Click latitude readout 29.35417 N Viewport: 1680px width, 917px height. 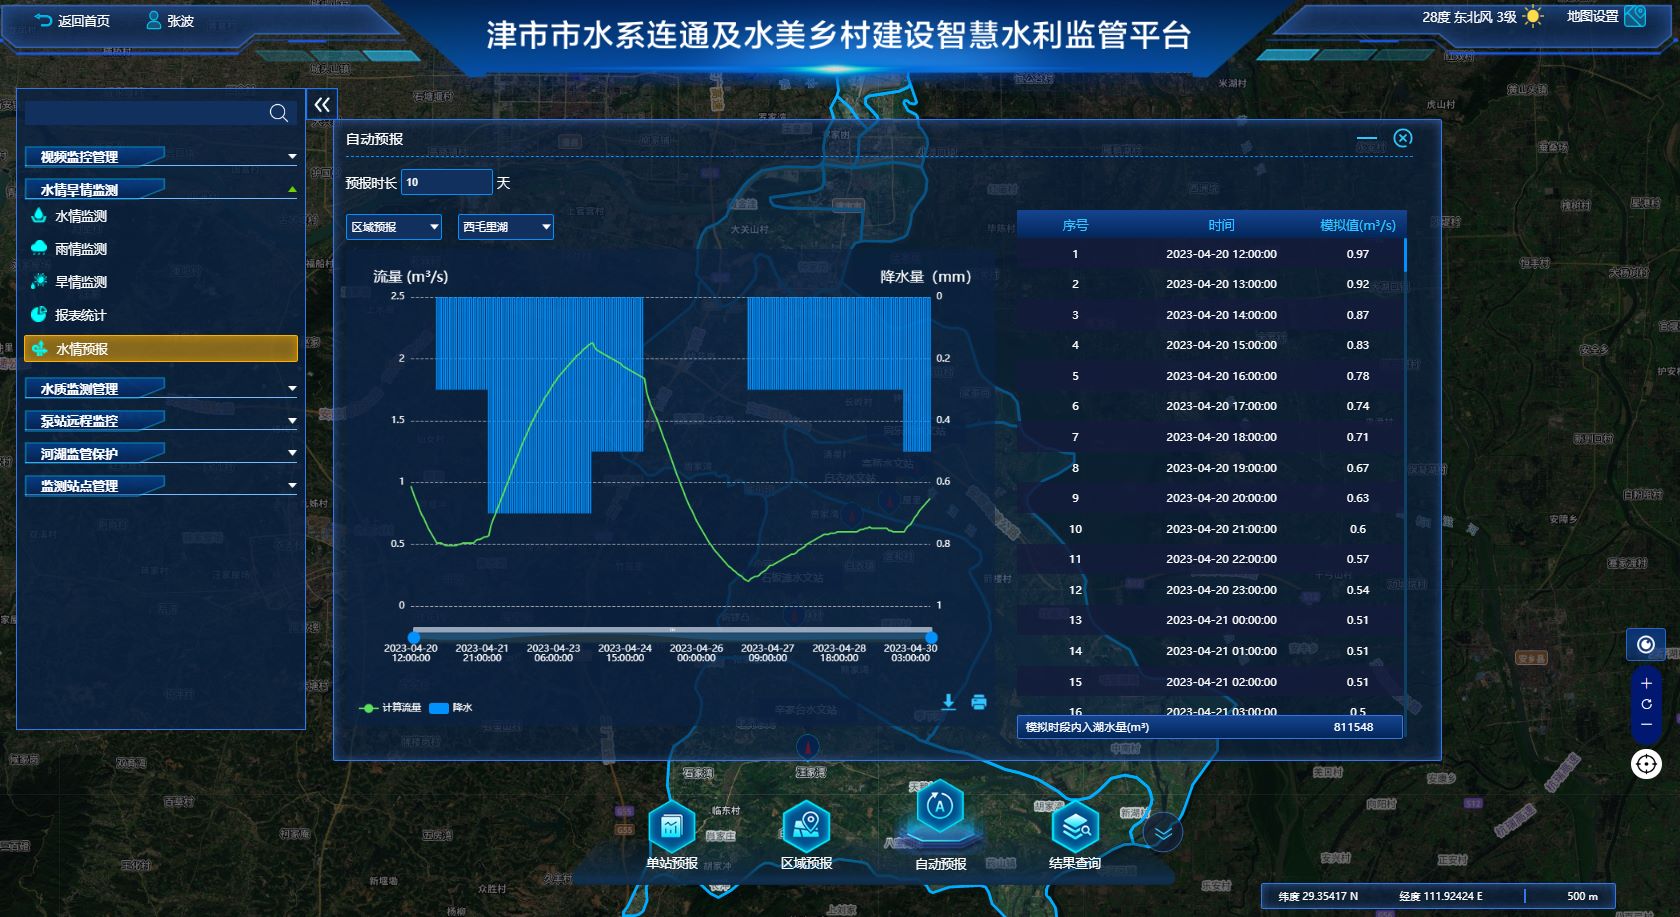(1318, 896)
